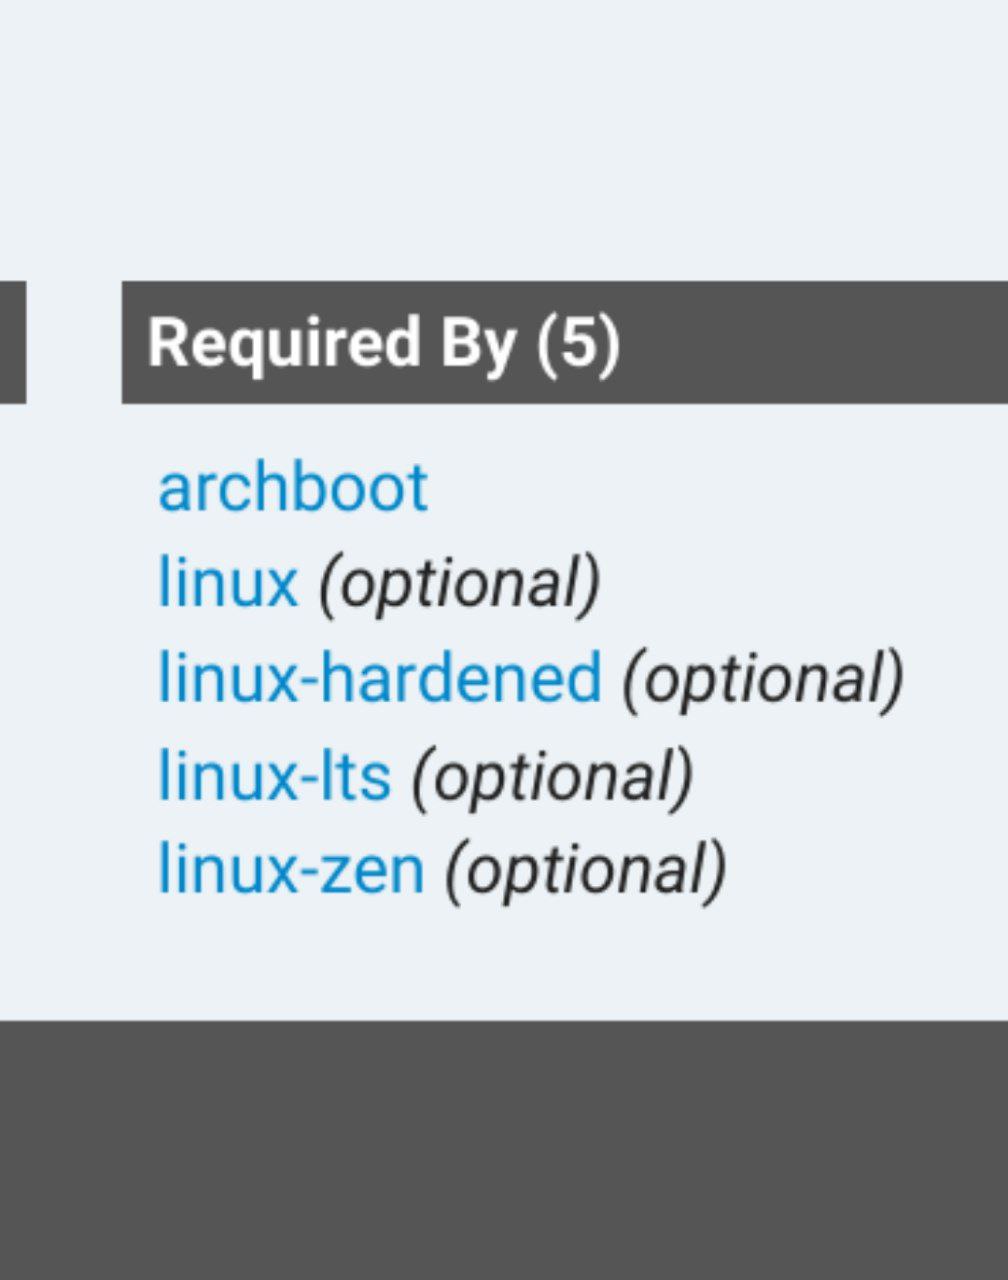The image size is (1008, 1280).
Task: Go to the linux-lts package page
Action: tap(274, 775)
